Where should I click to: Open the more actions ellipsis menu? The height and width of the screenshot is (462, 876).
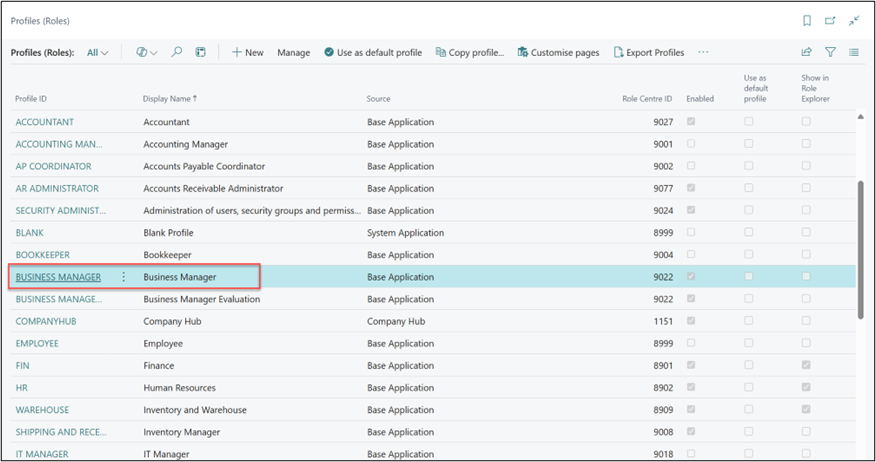tap(703, 52)
